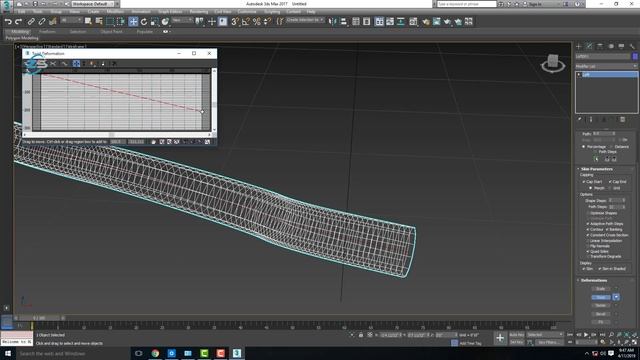Open the Modifiers menu
The image size is (640, 360).
(115, 12)
